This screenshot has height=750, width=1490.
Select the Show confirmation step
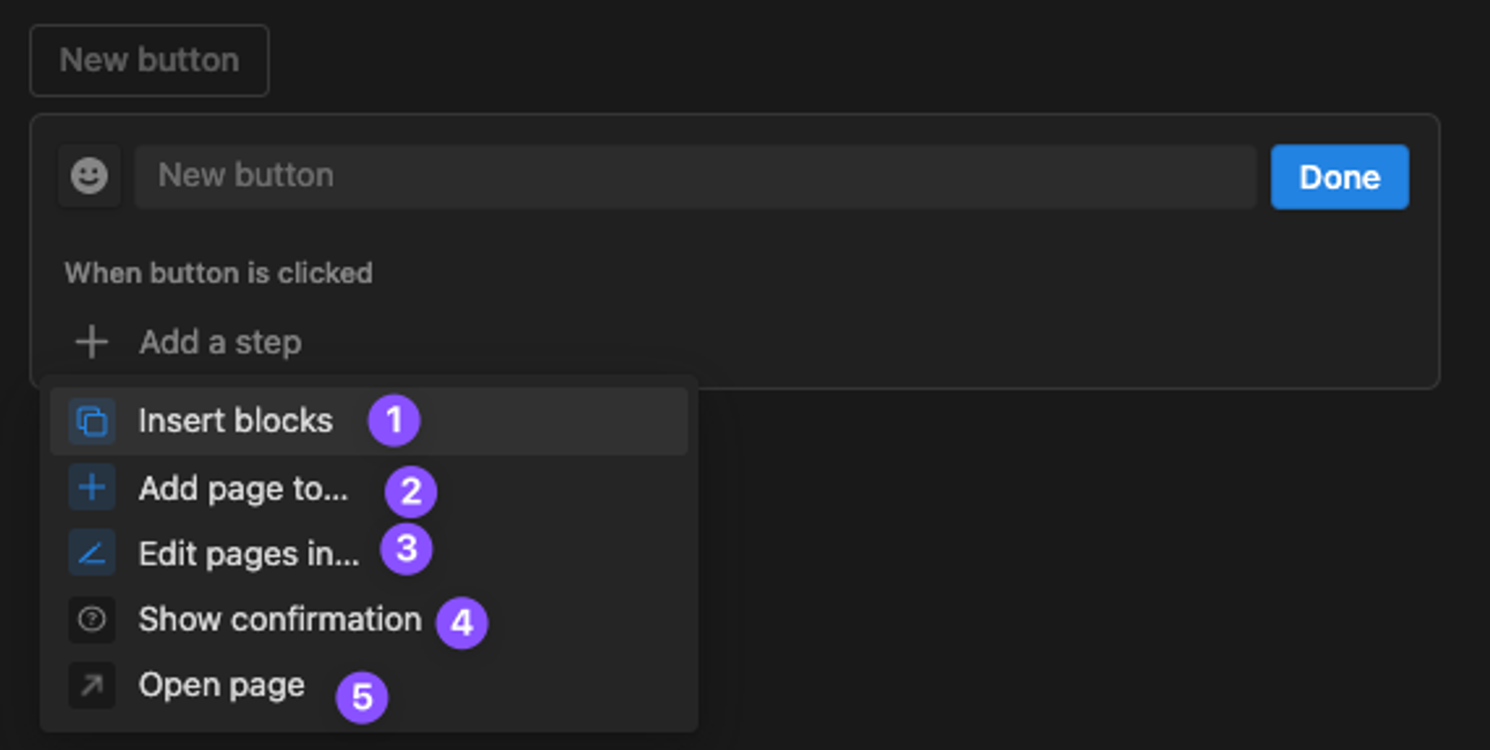click(280, 620)
